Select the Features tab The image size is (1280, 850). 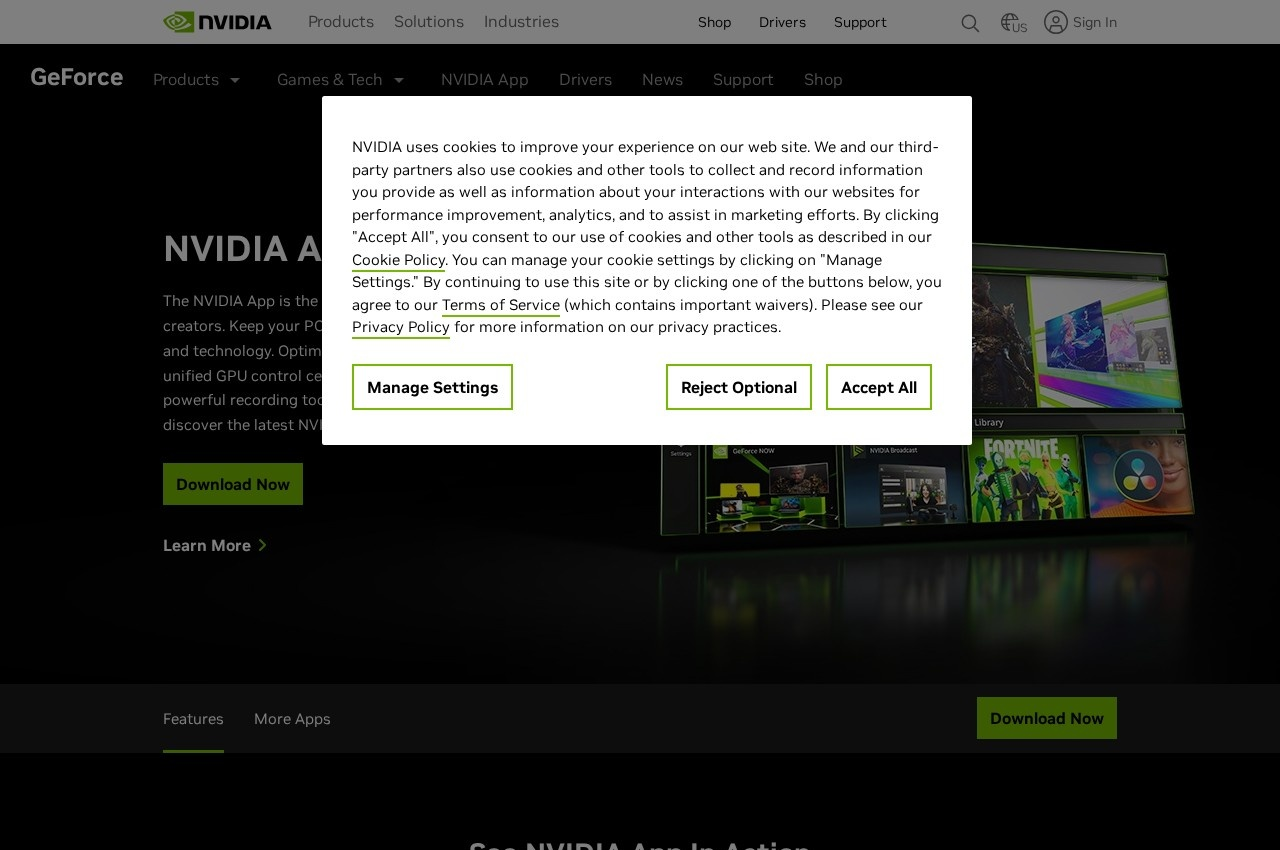(193, 719)
